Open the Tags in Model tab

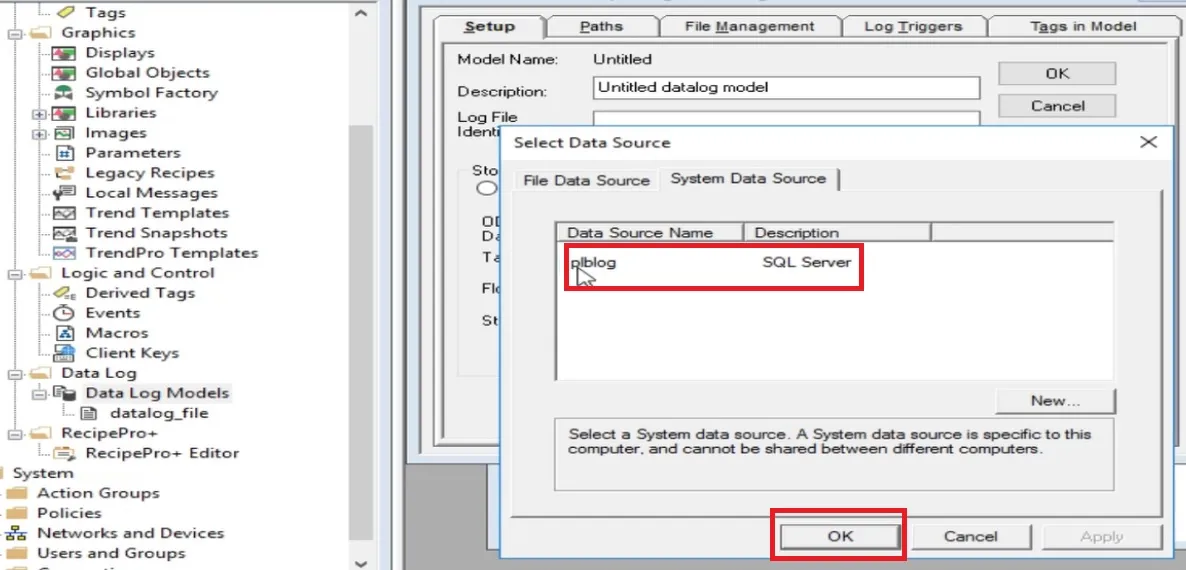pyautogui.click(x=1083, y=26)
